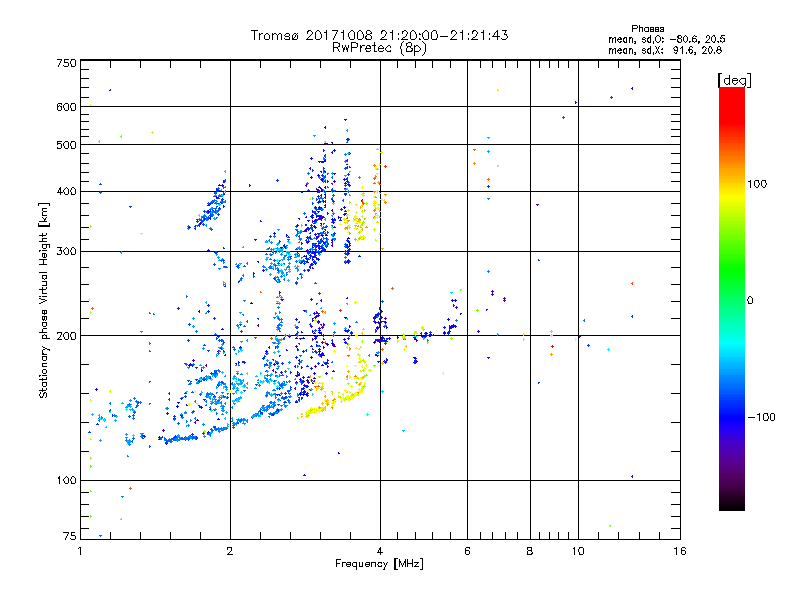Click y-axis tick label '100' at plot left
Viewport: 800px width, 600px height.
click(66, 481)
